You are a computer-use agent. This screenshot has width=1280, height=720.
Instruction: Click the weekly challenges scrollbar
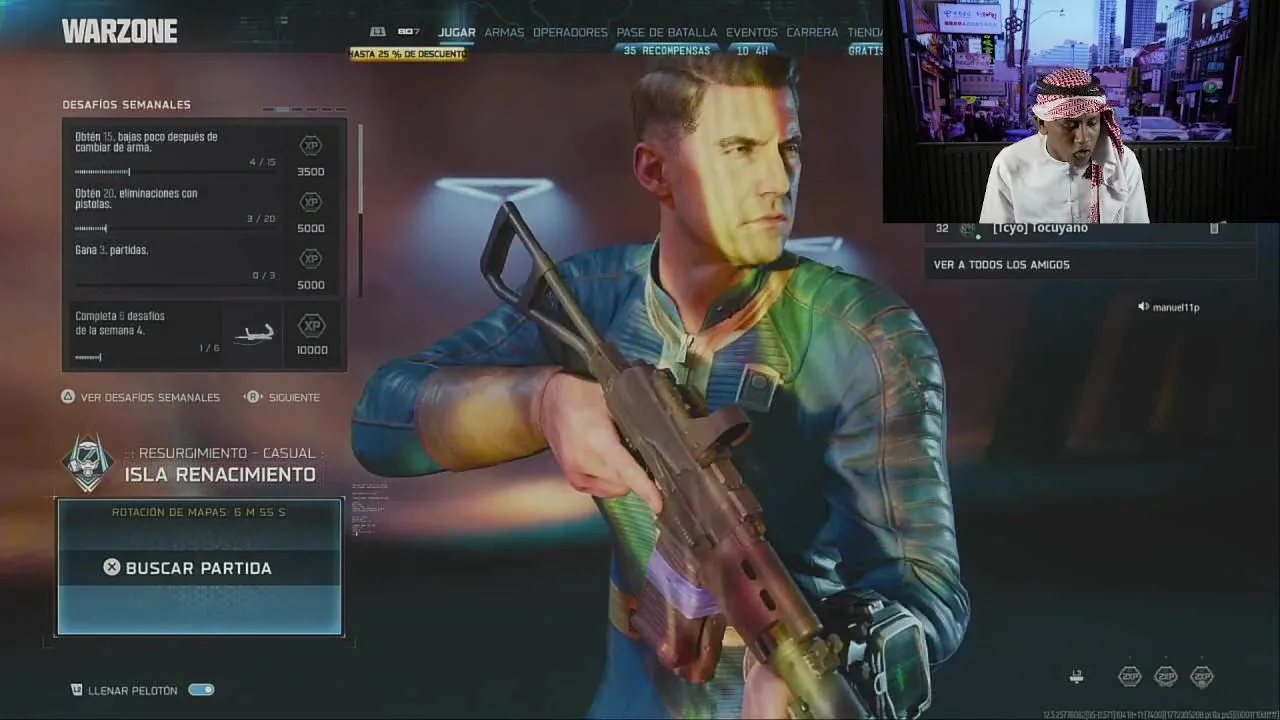coord(360,210)
